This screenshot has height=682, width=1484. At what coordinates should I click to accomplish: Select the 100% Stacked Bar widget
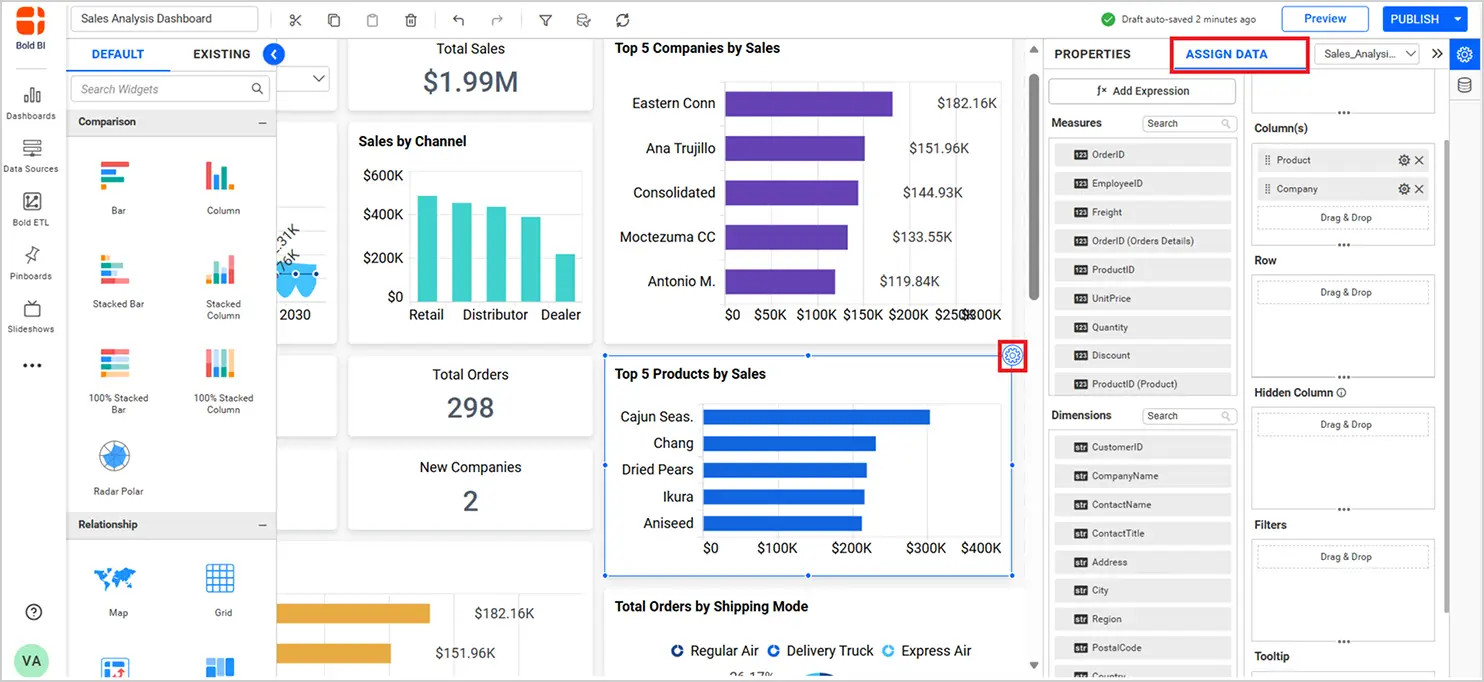118,380
